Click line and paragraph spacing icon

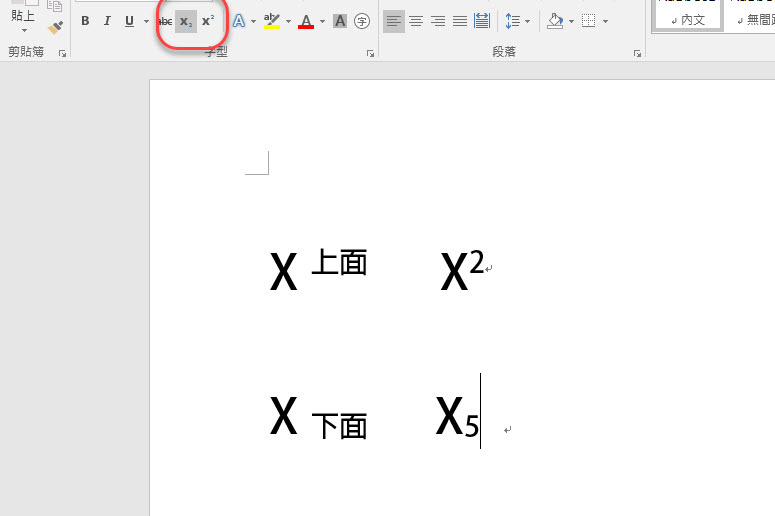point(513,21)
